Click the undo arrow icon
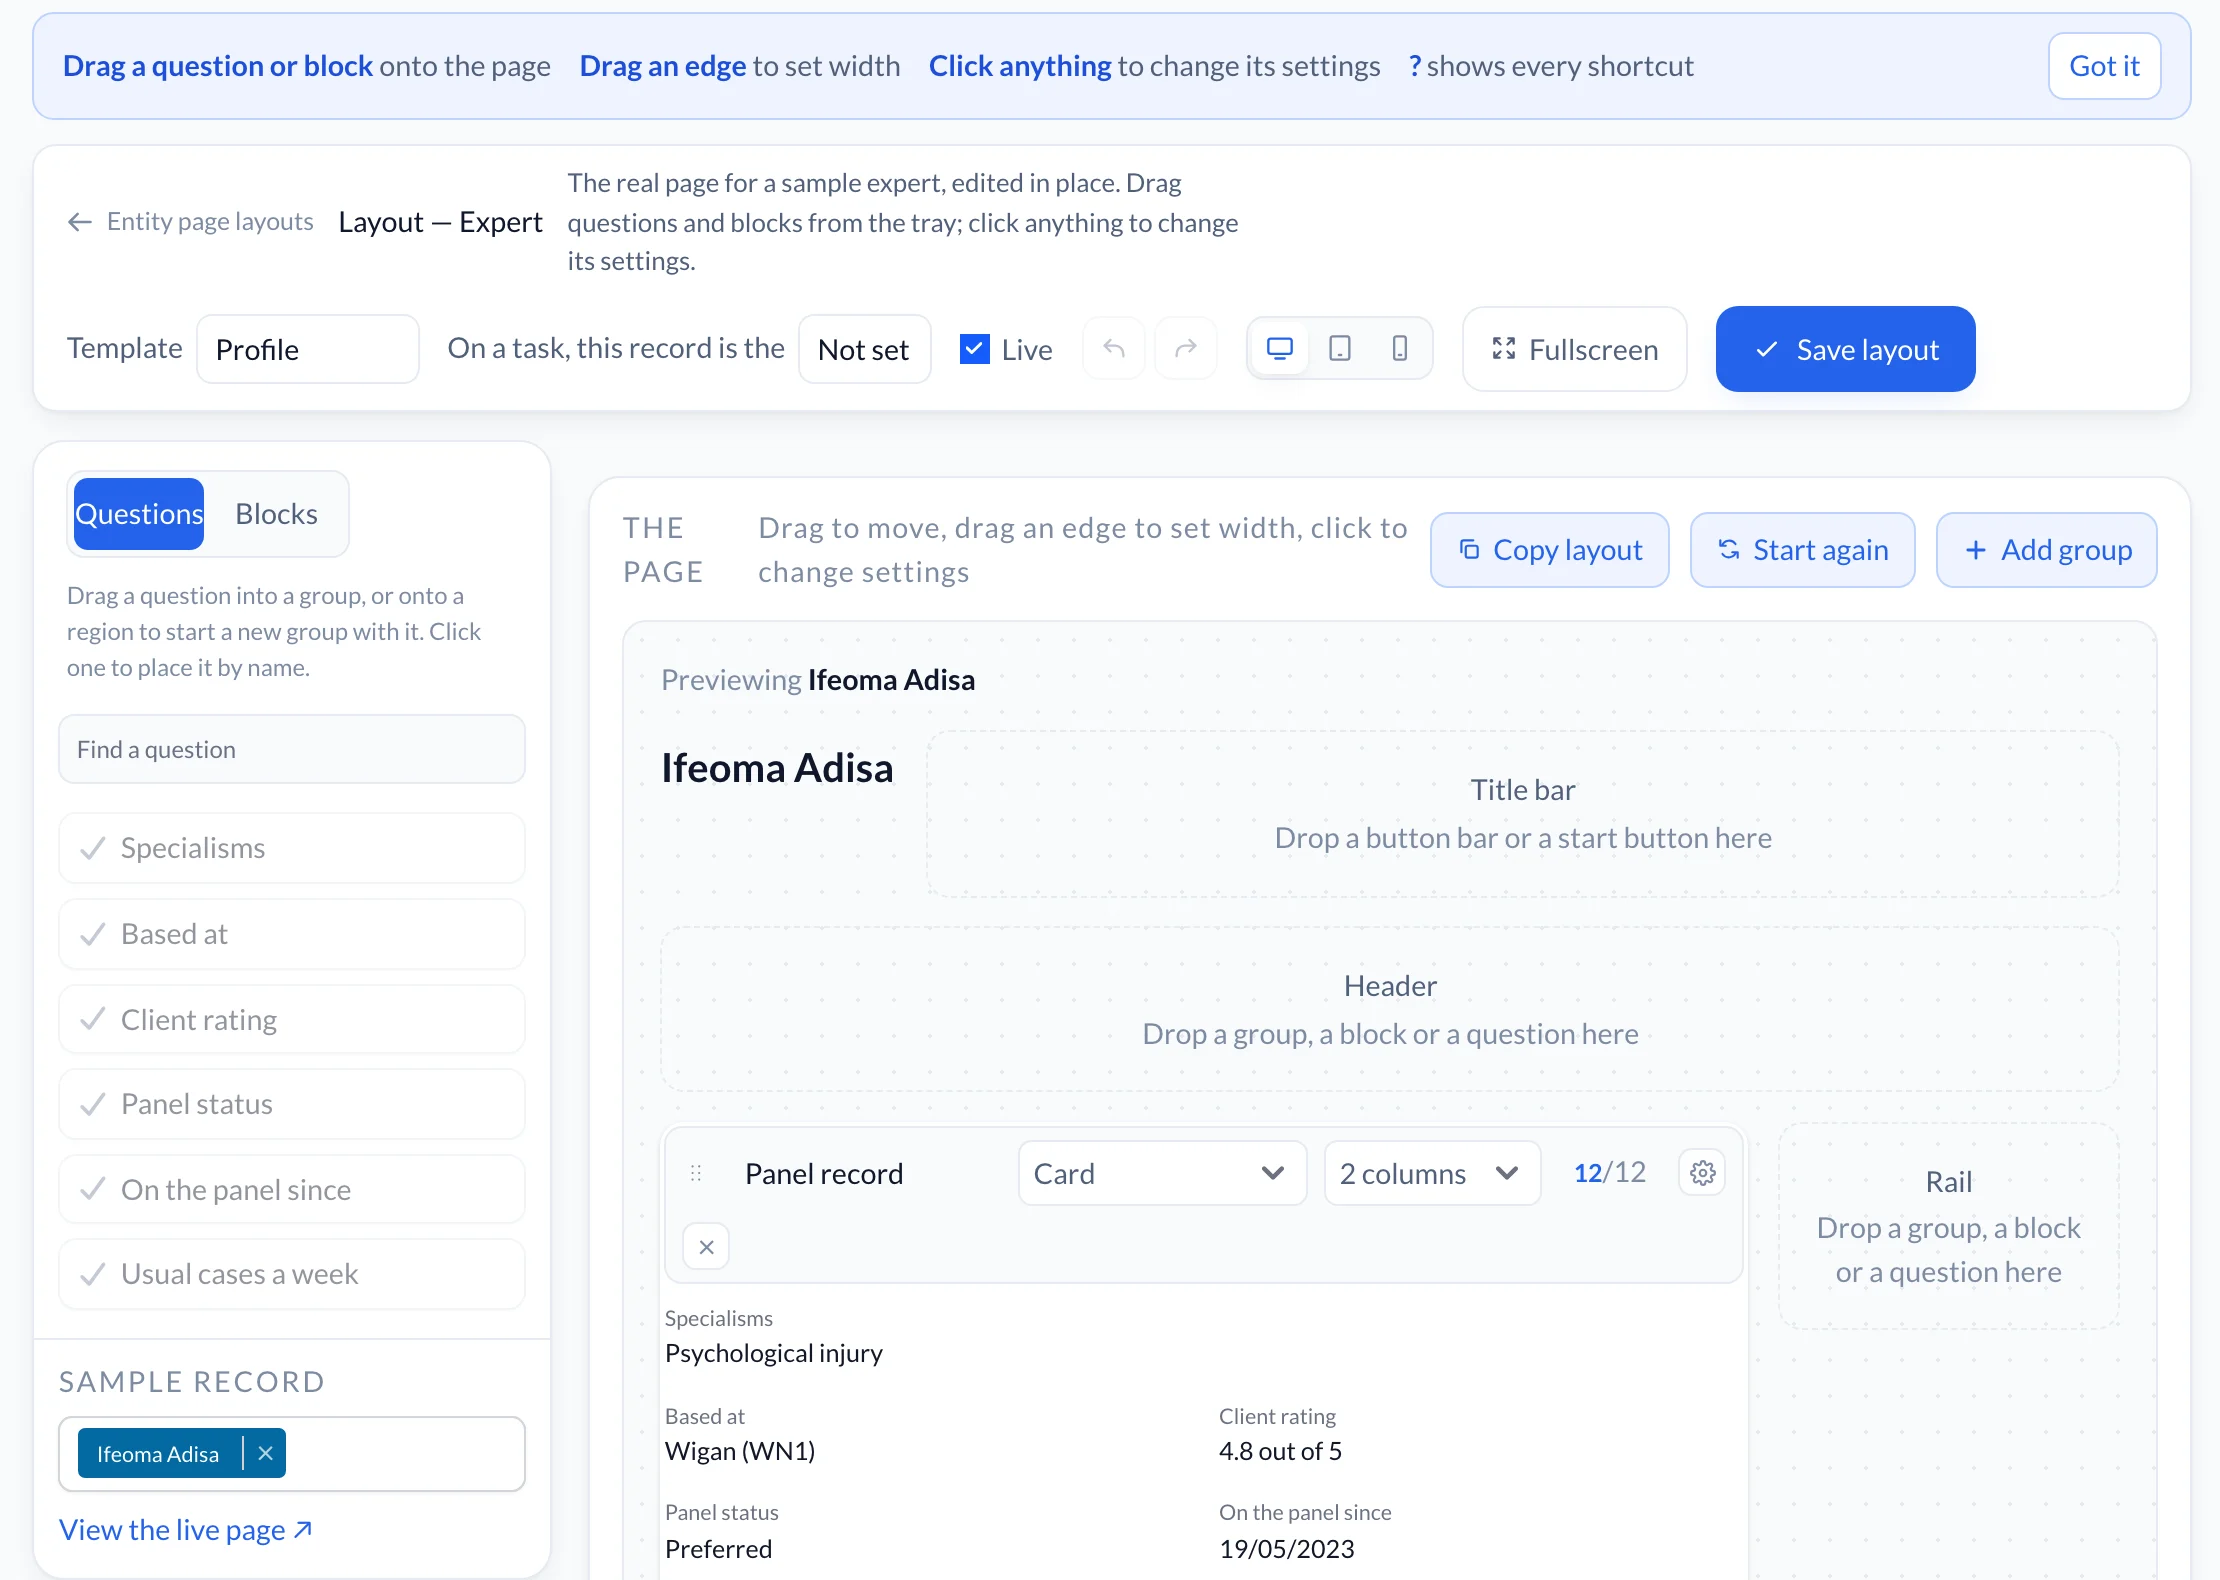The height and width of the screenshot is (1580, 2220). click(1114, 349)
